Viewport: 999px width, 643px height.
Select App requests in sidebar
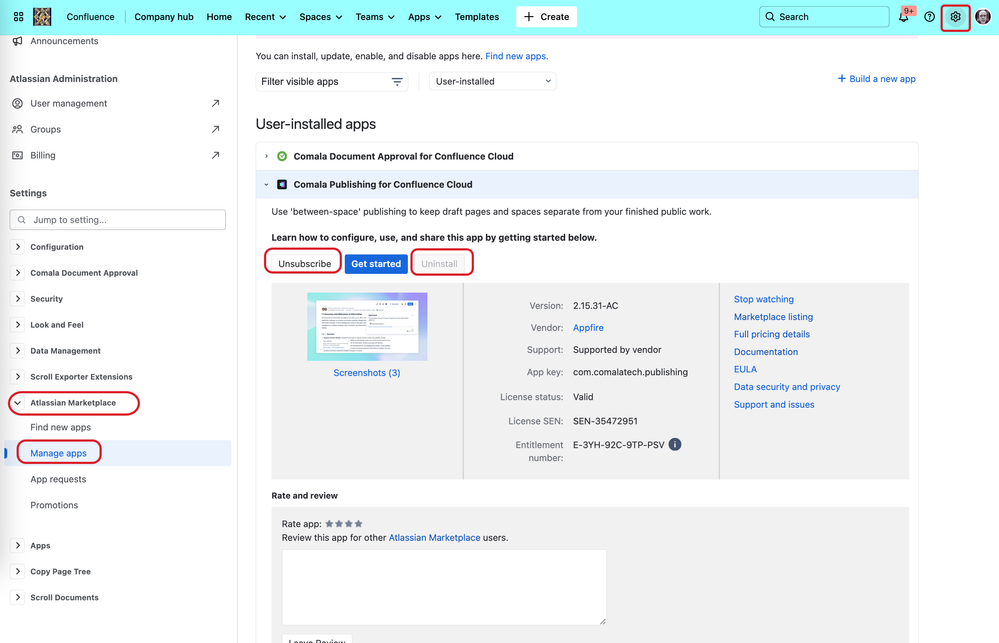(58, 479)
